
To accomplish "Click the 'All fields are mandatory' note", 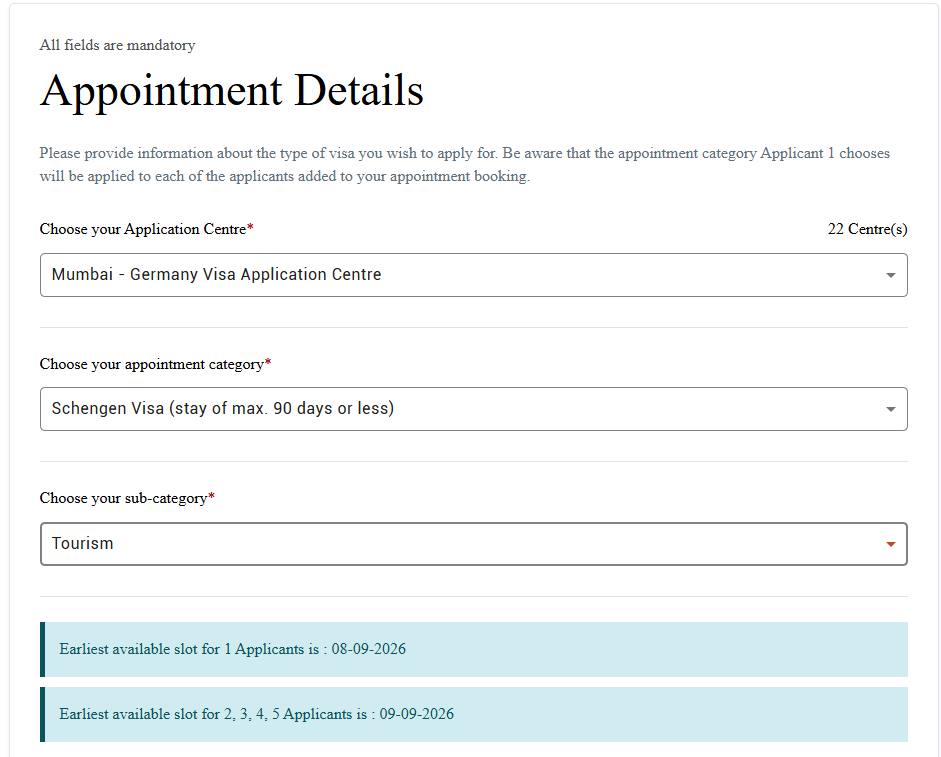I will 117,45.
